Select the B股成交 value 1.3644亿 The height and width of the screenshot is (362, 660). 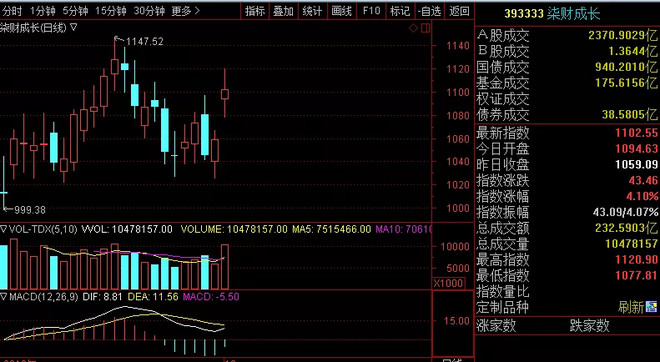[x=633, y=51]
